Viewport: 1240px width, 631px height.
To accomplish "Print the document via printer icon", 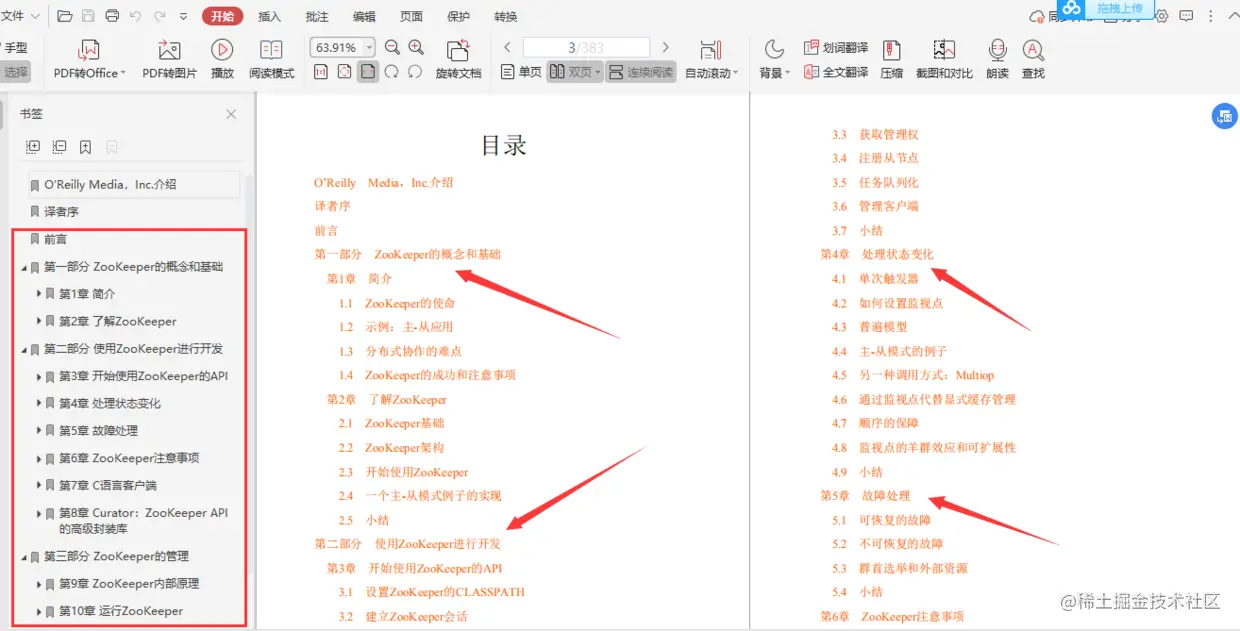I will (x=112, y=16).
